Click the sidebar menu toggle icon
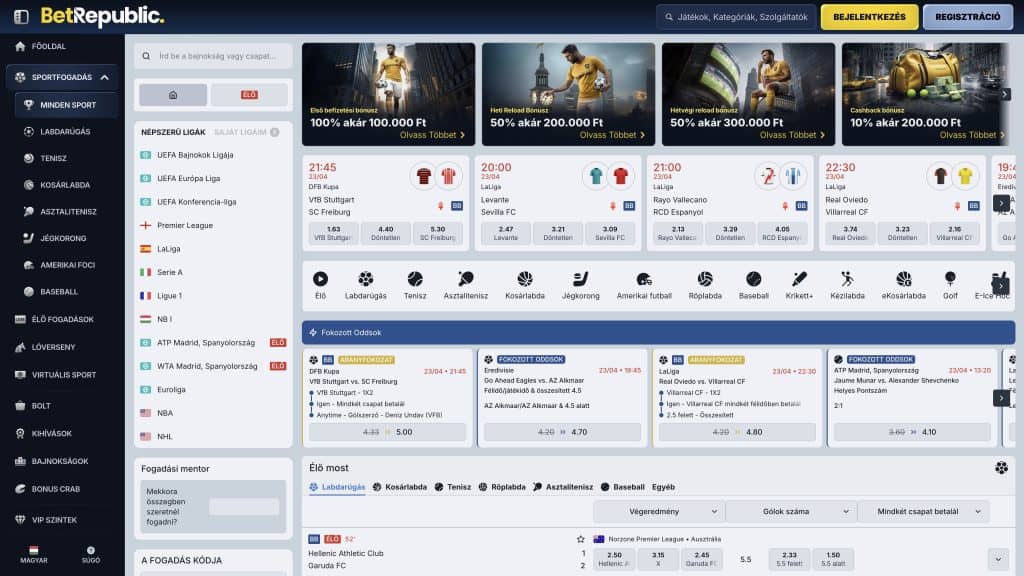Screen dimensions: 1024x576 pos(21,17)
